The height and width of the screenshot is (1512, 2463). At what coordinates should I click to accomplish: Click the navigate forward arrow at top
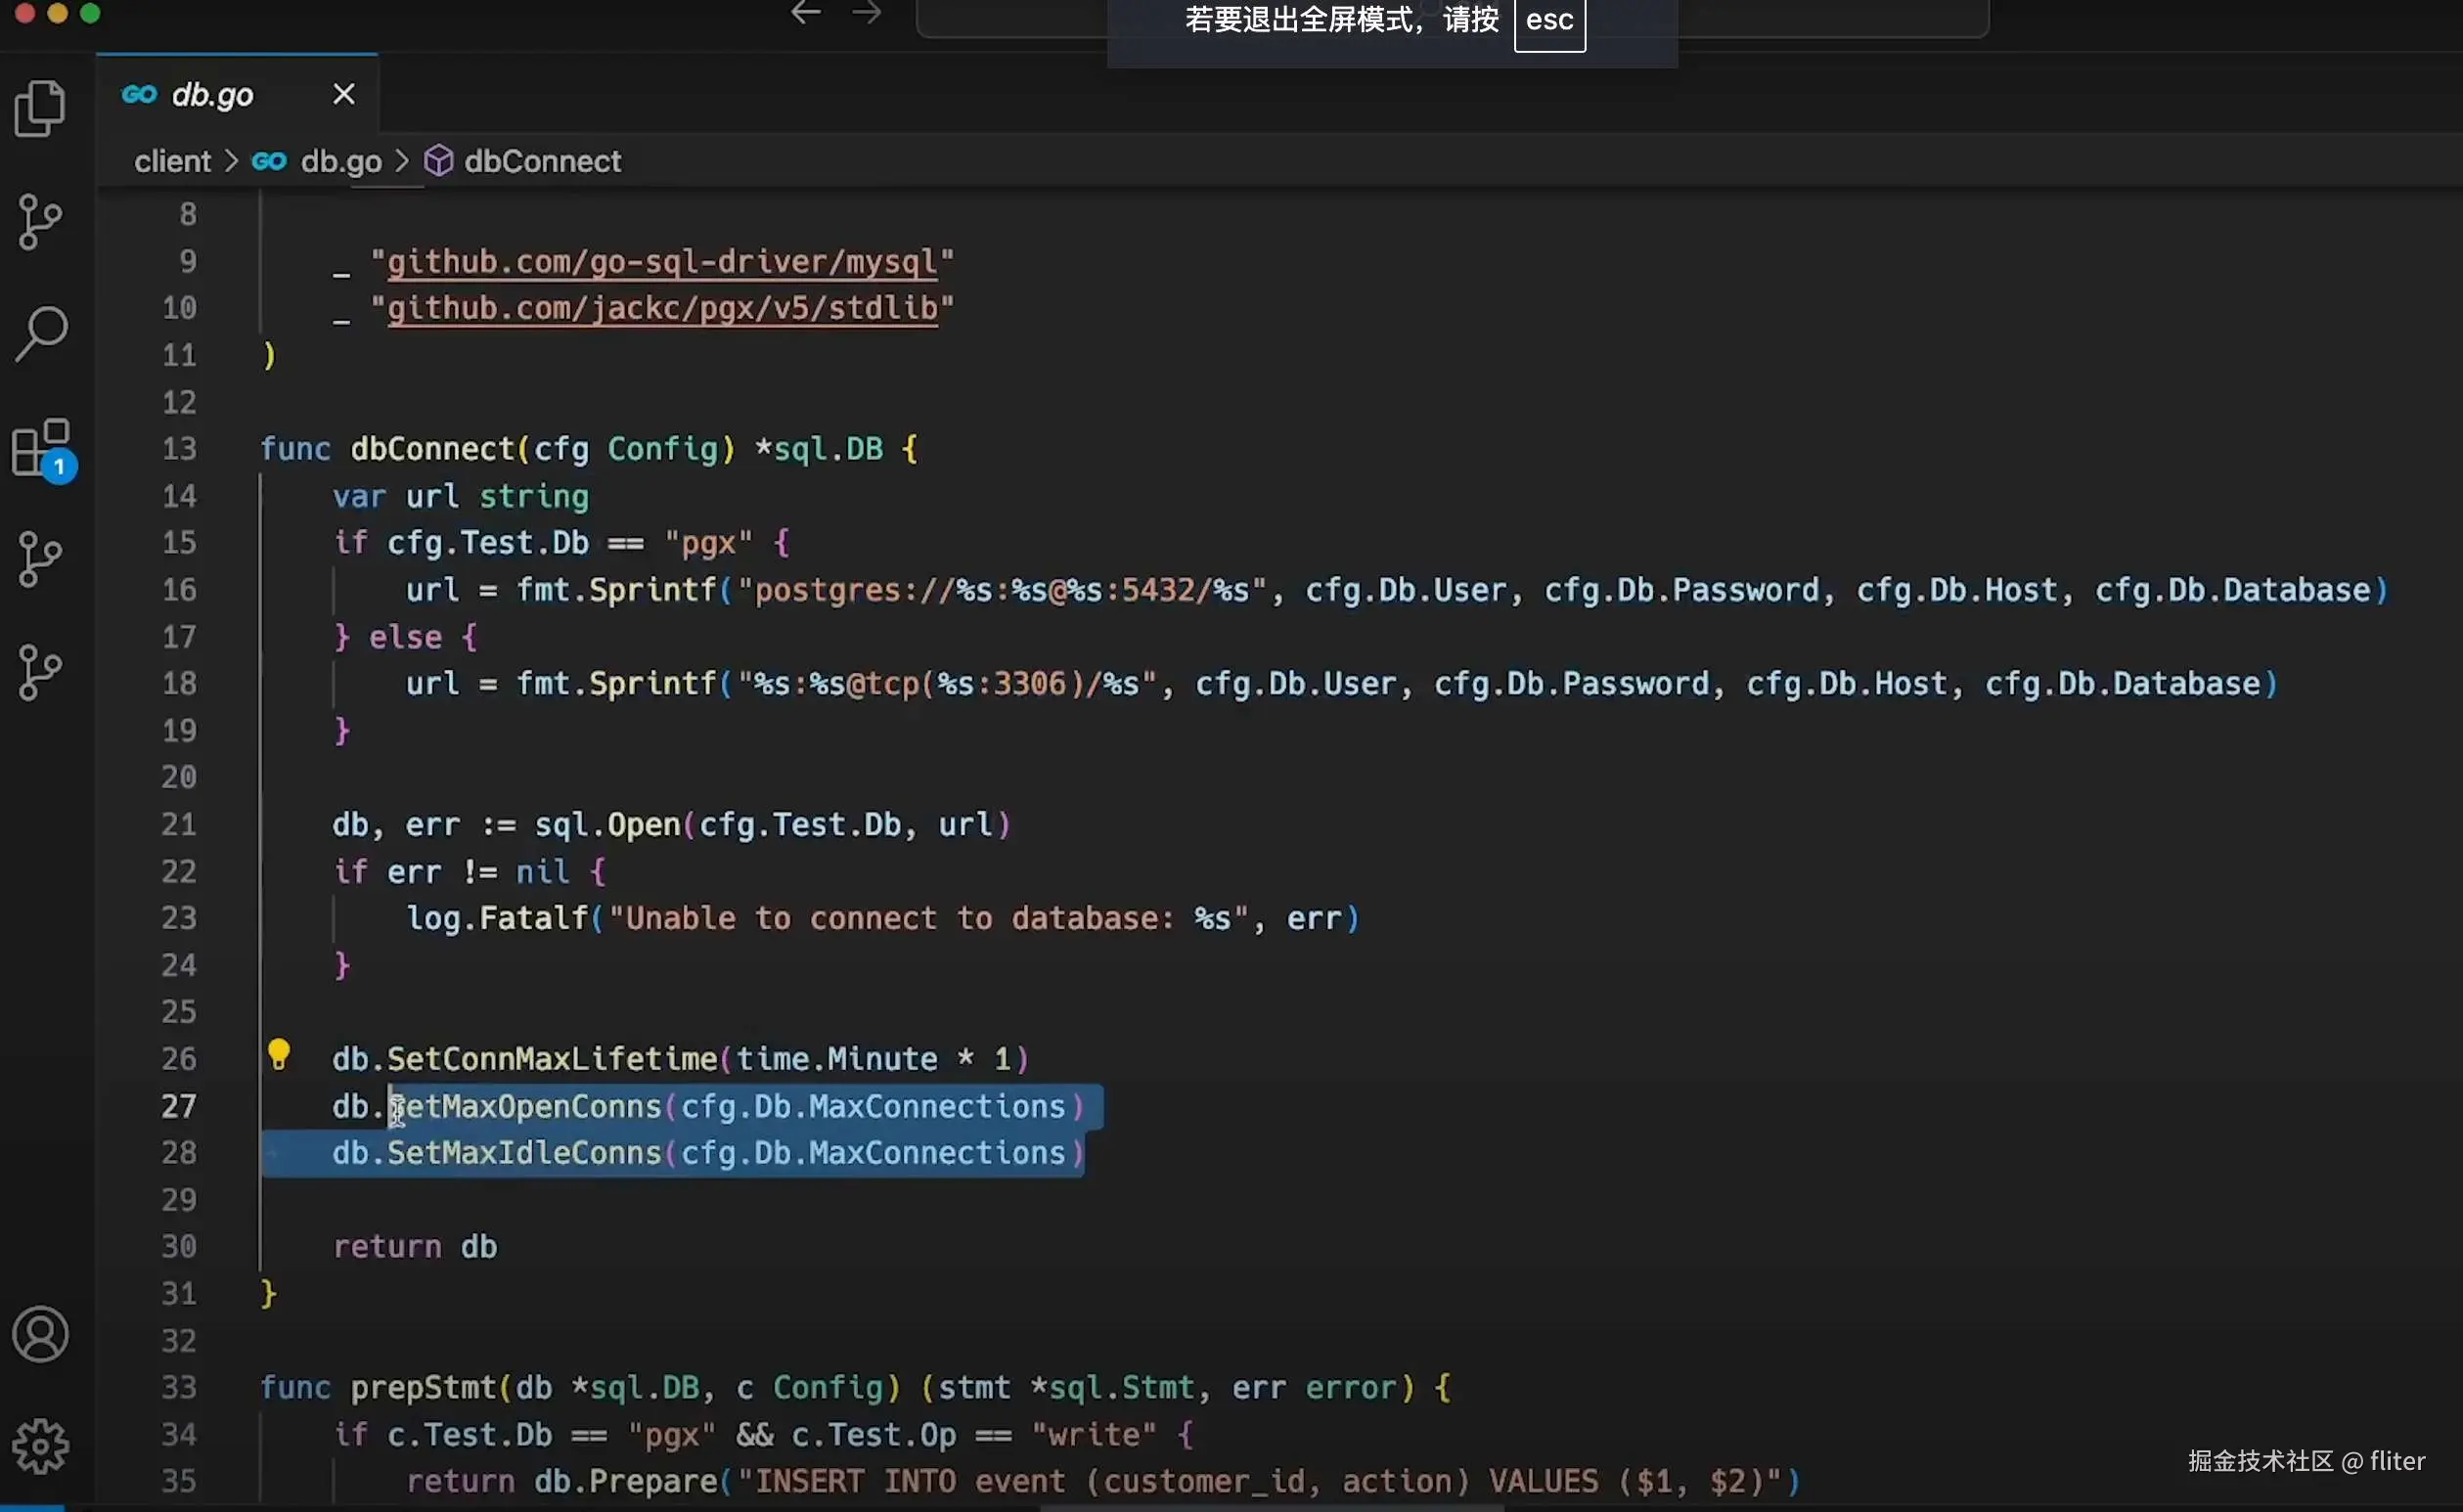867,14
